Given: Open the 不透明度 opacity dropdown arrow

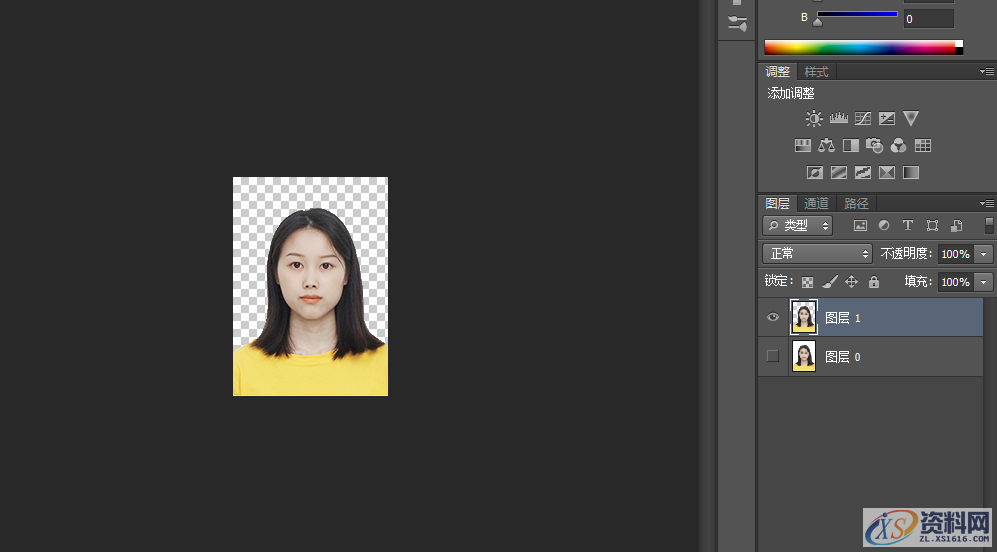Looking at the screenshot, I should (x=983, y=254).
